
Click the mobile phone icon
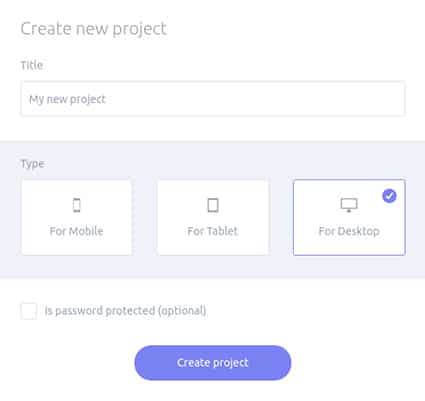click(x=77, y=205)
